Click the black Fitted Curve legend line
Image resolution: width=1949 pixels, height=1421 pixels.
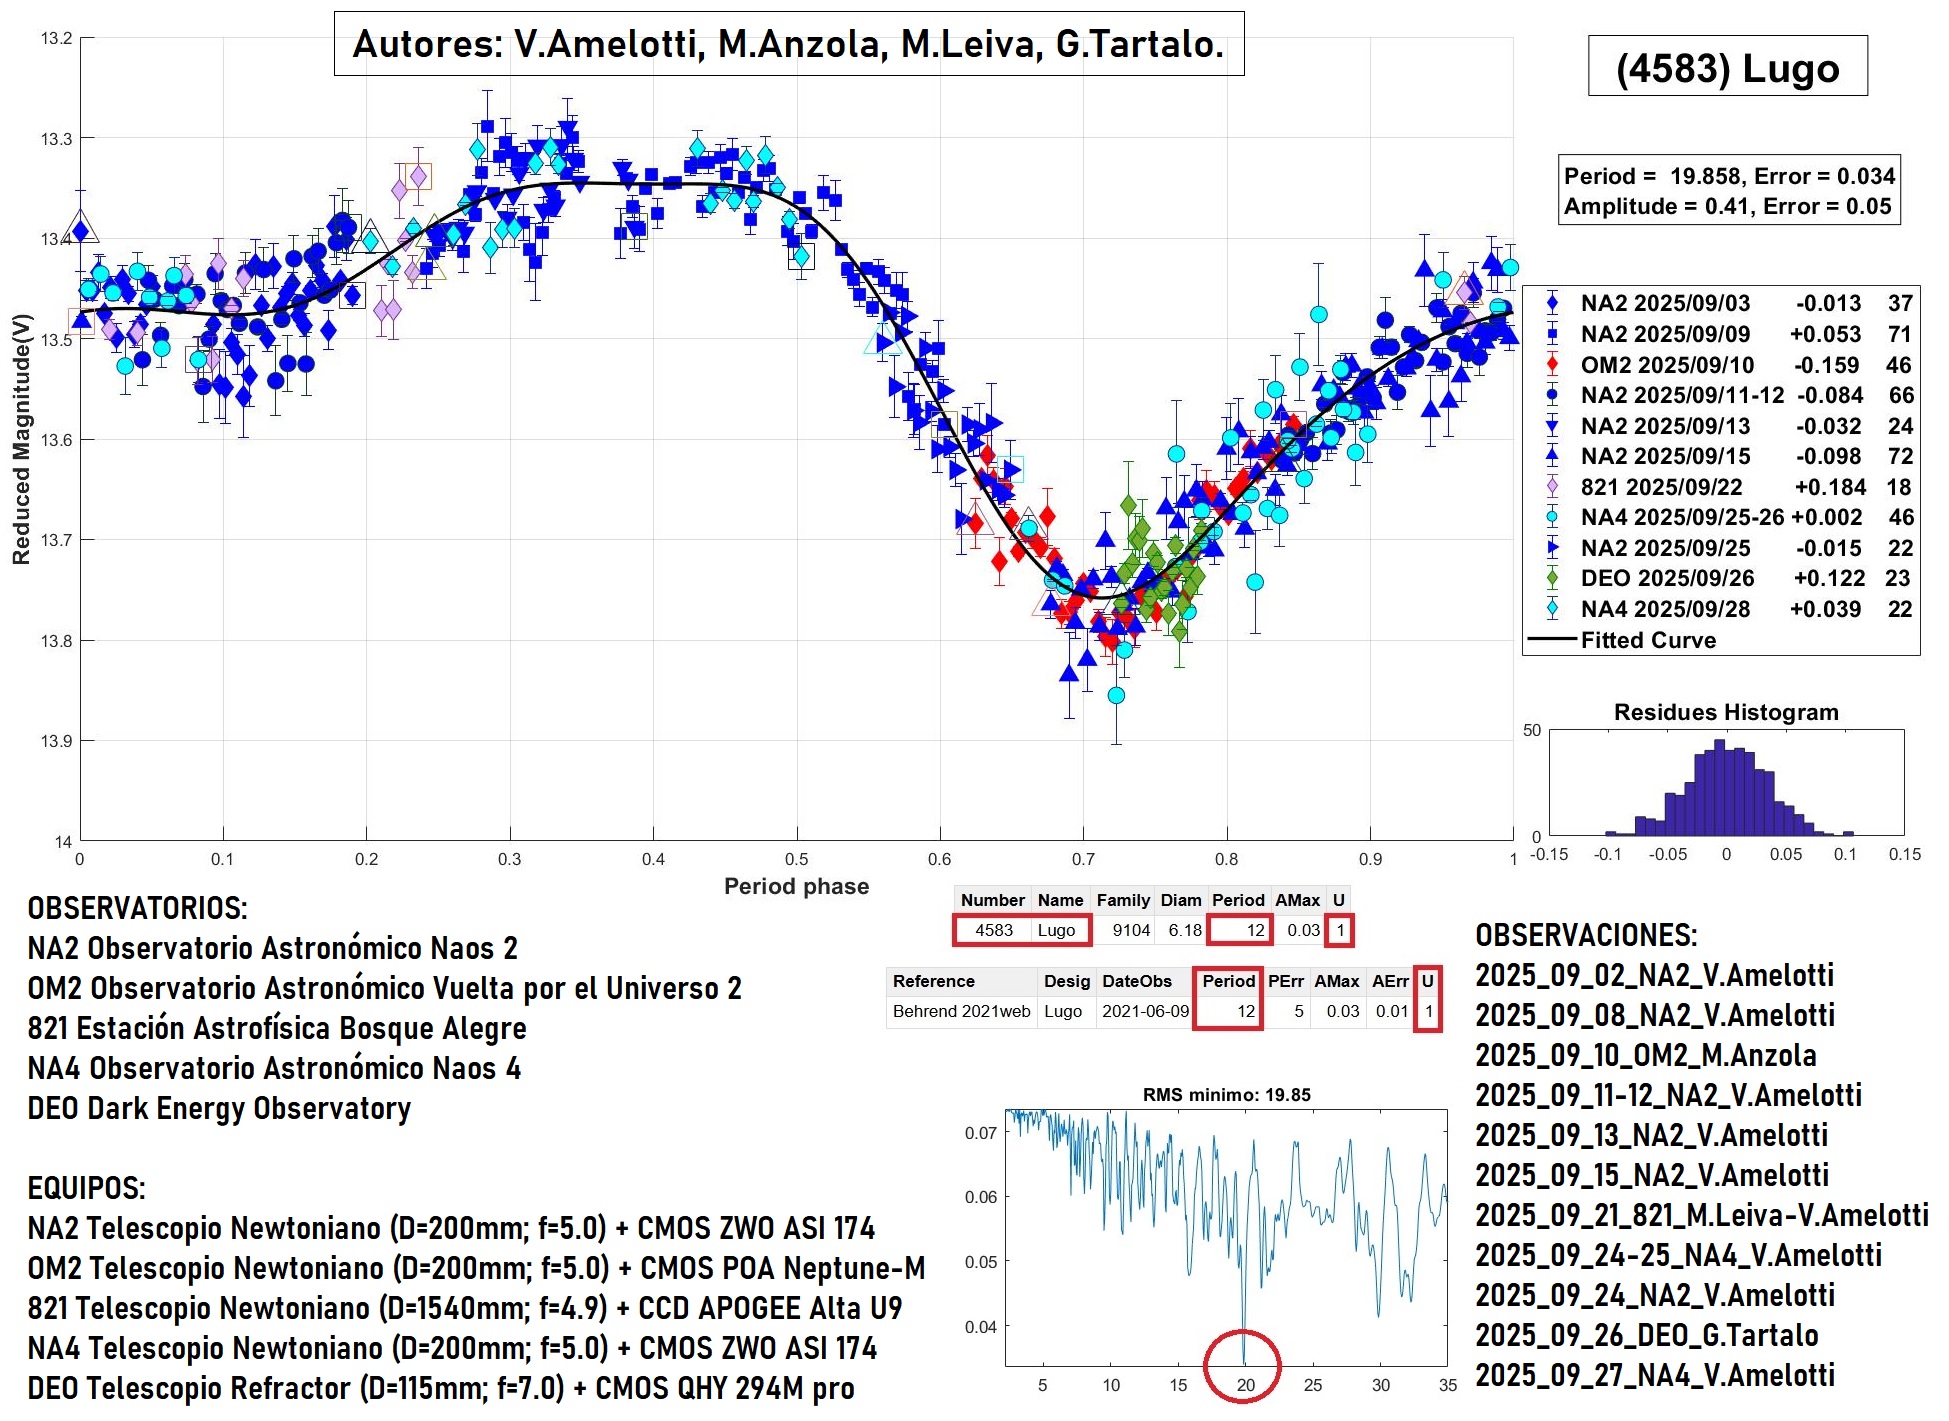point(1552,640)
